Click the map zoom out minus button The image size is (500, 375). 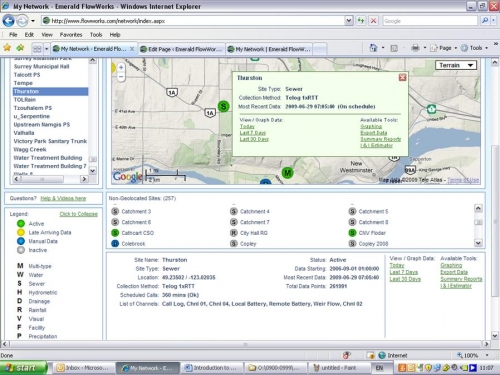pos(121,77)
